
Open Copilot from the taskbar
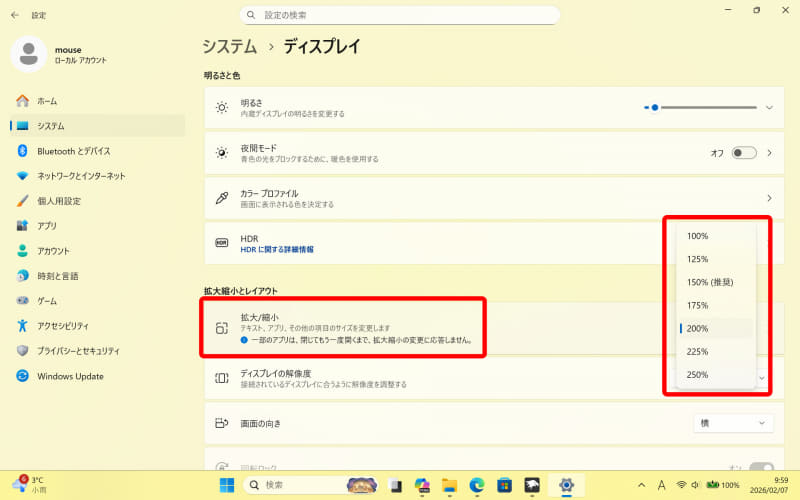coord(422,485)
